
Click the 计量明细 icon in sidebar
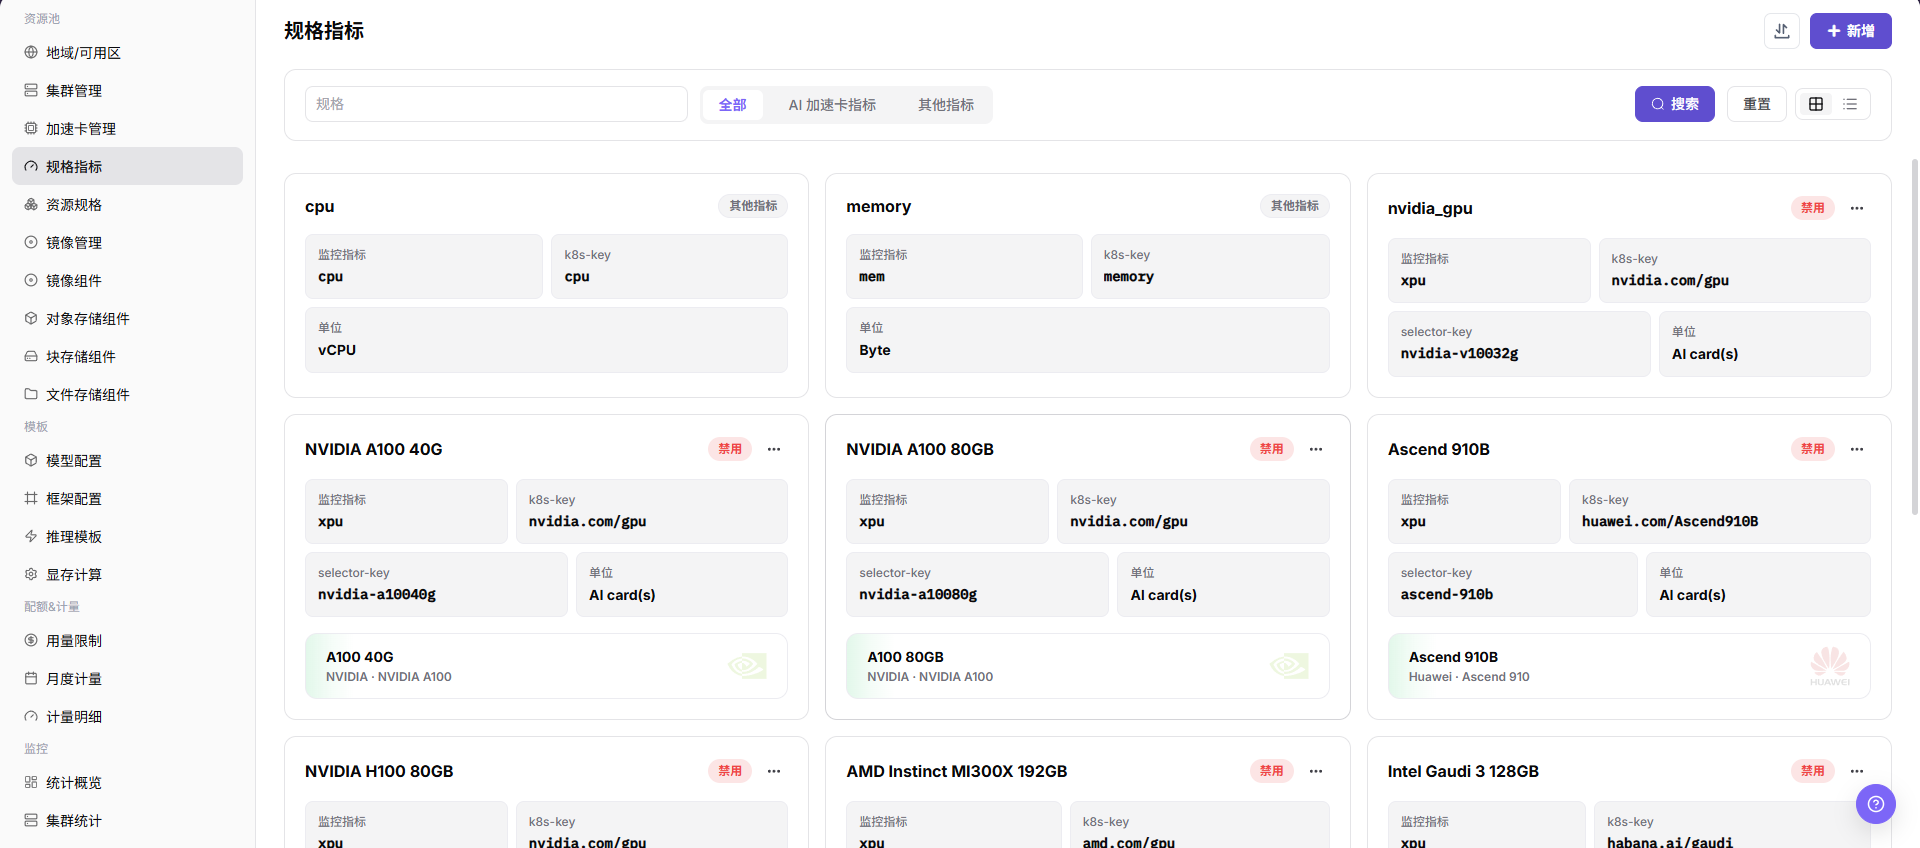click(31, 717)
